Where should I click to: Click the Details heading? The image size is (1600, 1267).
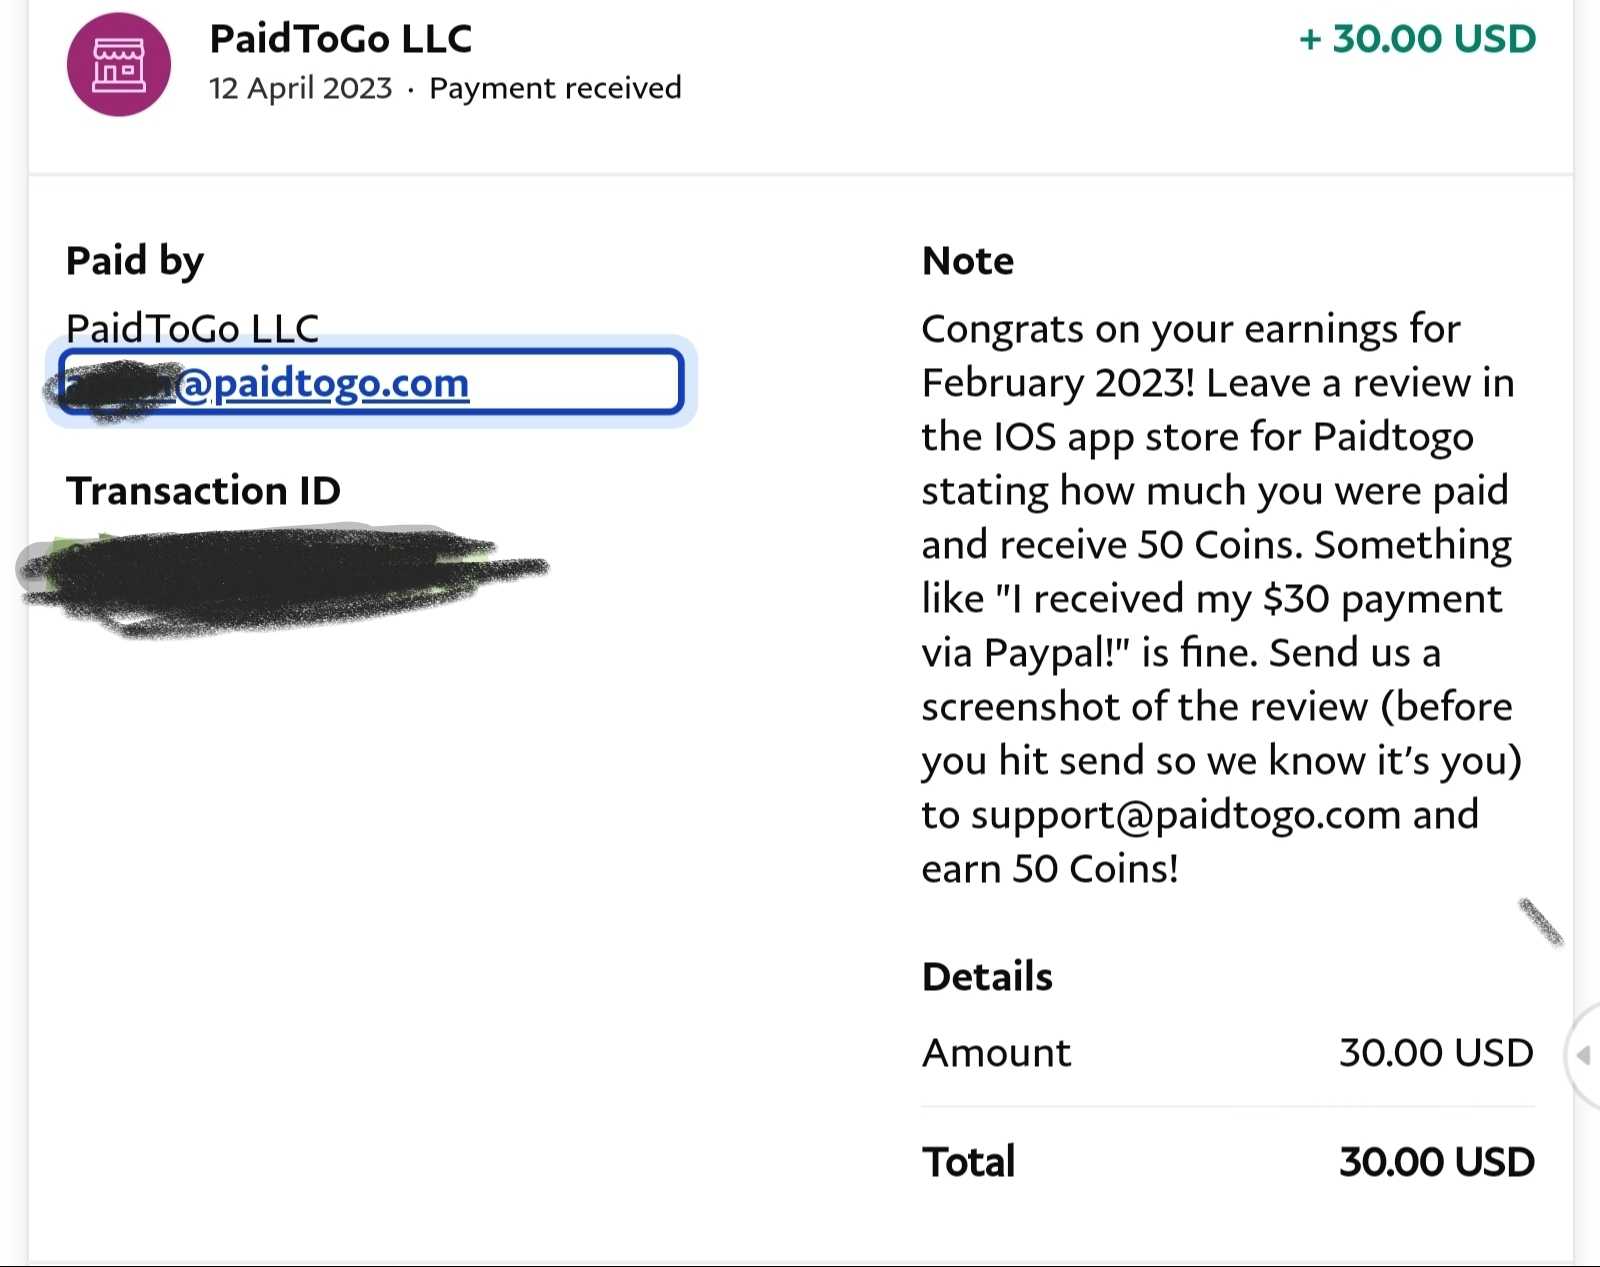tap(987, 977)
